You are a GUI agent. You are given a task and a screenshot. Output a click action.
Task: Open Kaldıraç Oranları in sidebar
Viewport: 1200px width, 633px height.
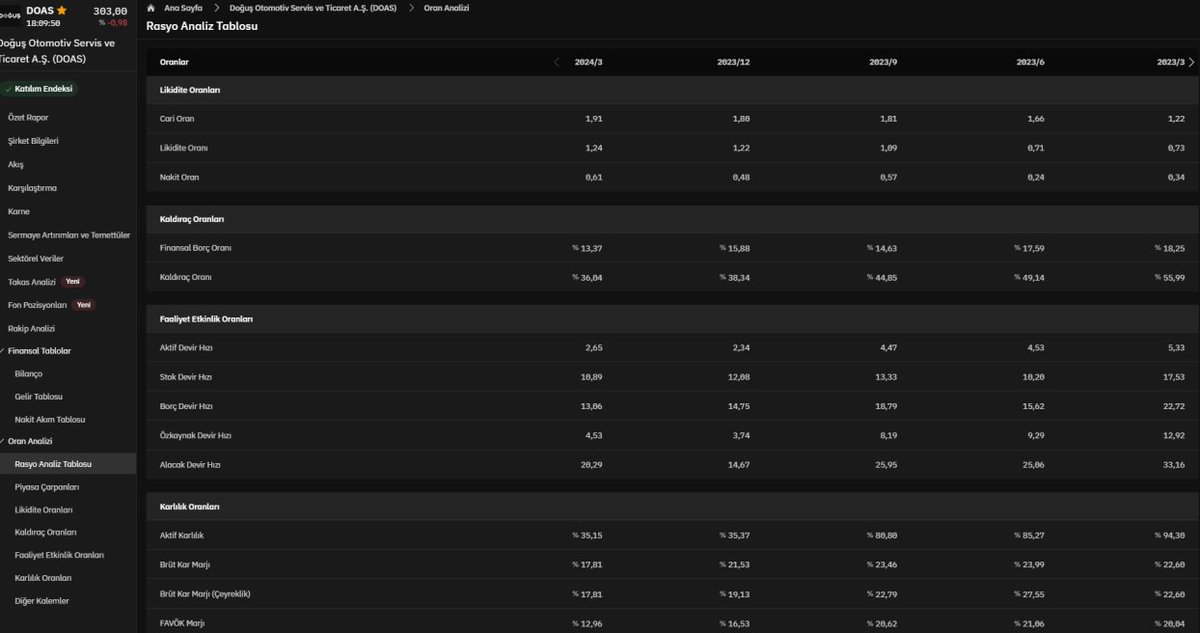(x=46, y=533)
